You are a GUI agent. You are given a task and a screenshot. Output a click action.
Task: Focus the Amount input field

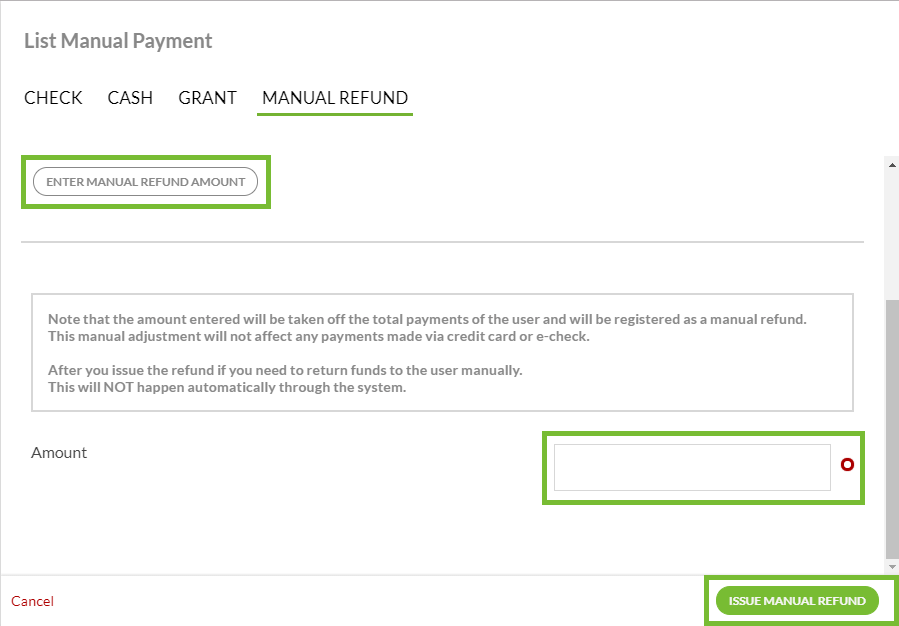[692, 468]
